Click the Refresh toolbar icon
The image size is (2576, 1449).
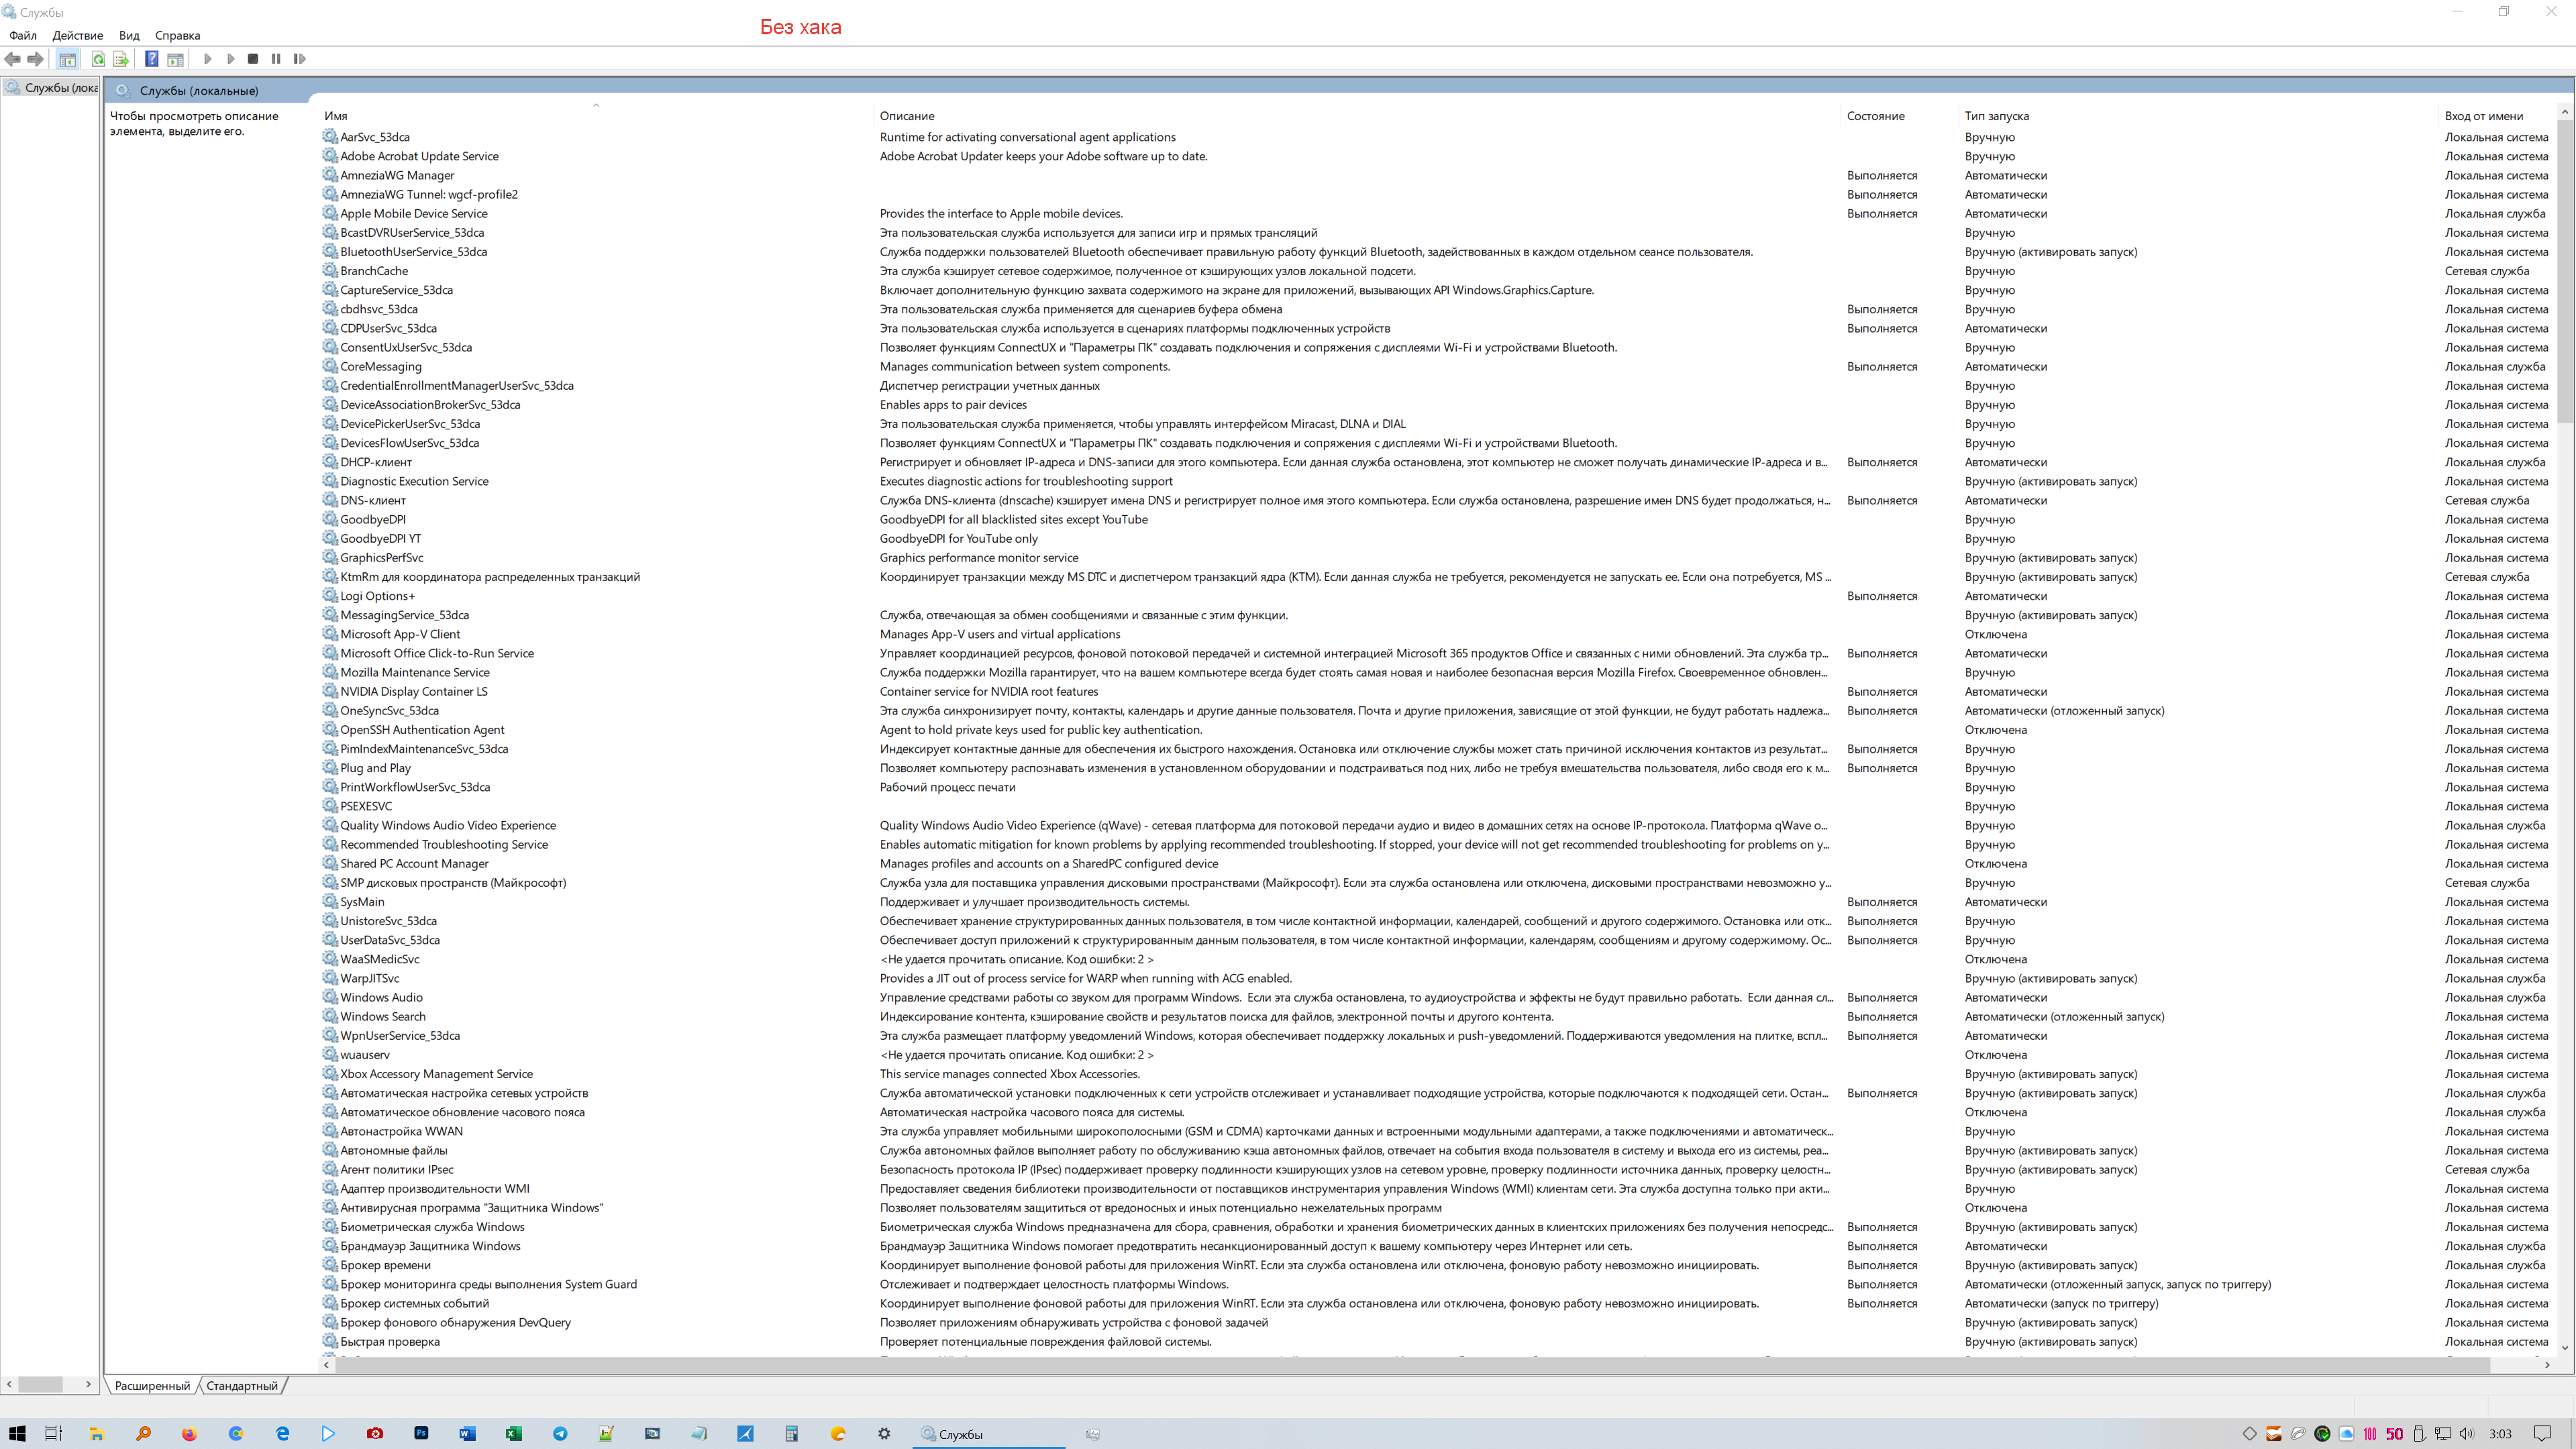pos(98,59)
